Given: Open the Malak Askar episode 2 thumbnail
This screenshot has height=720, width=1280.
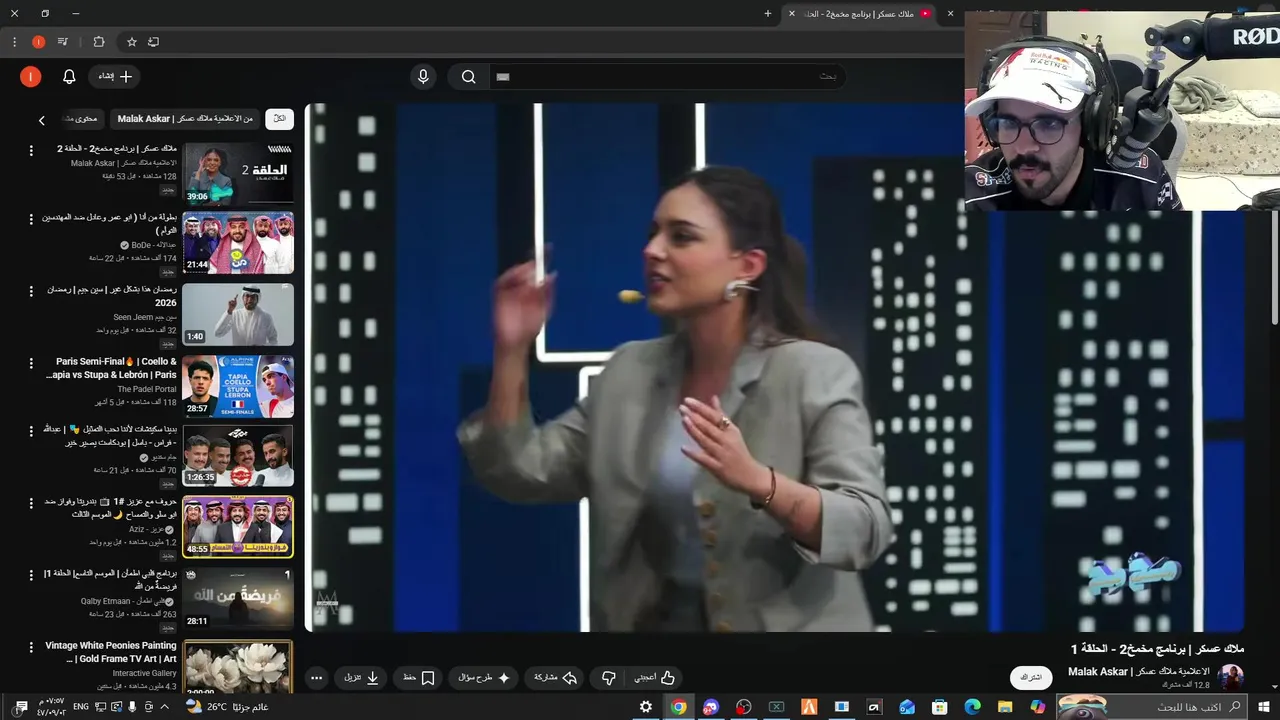Looking at the screenshot, I should 238,173.
